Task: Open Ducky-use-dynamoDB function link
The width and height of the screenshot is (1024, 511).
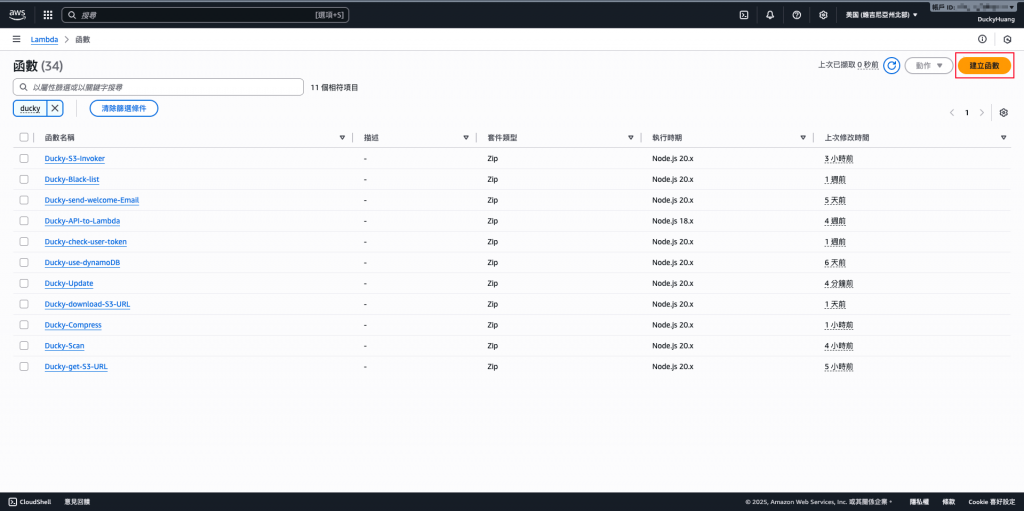Action: point(82,263)
